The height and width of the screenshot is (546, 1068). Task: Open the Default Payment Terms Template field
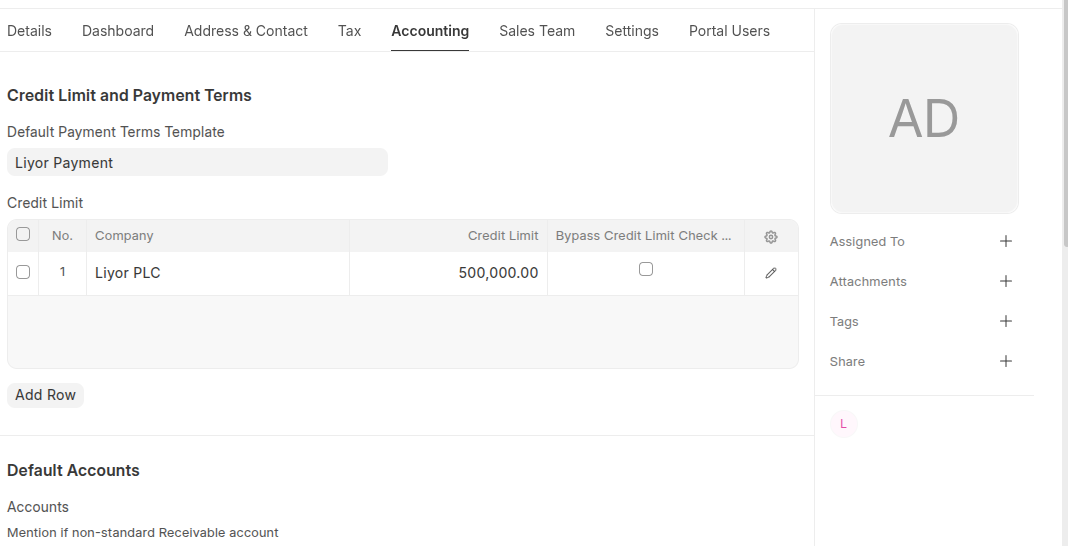coord(197,163)
